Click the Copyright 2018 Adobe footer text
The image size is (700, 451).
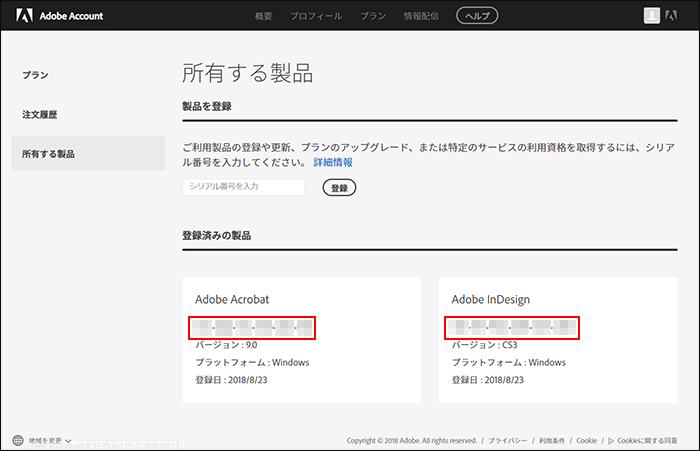pos(412,441)
